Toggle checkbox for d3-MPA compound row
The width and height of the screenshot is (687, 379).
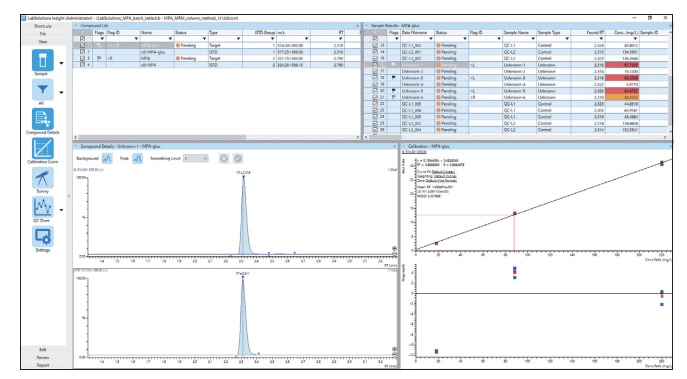click(x=82, y=65)
